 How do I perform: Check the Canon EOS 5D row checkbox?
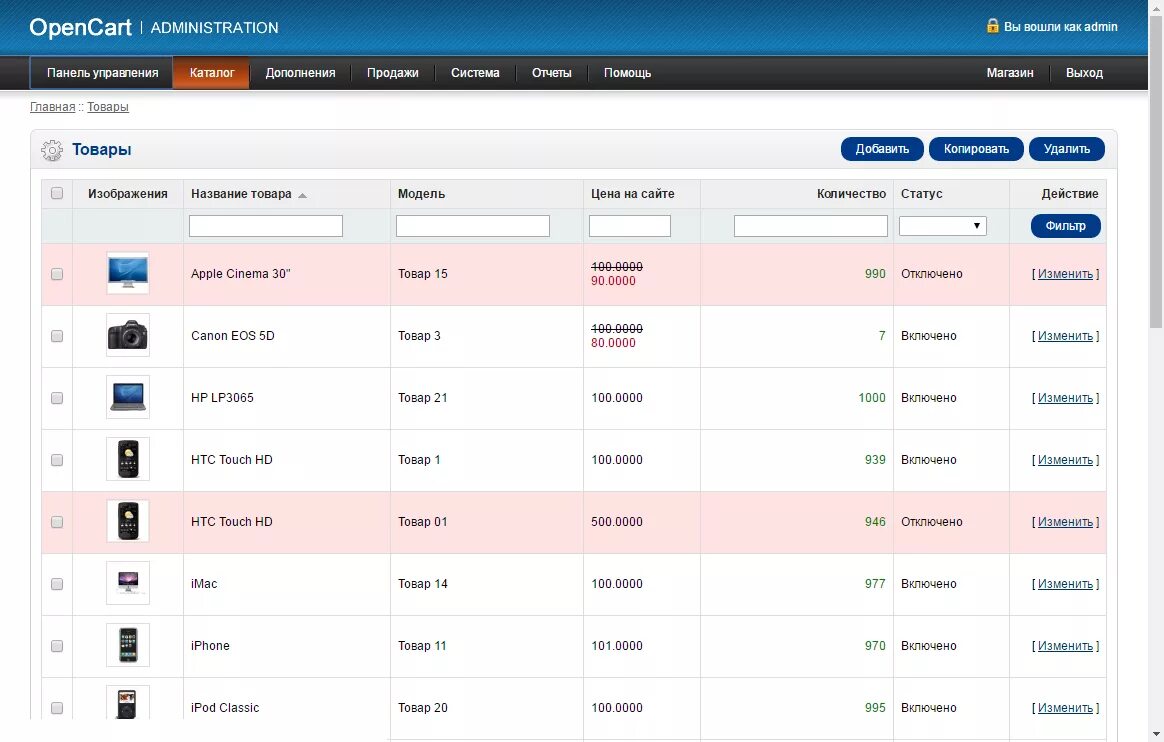pyautogui.click(x=57, y=336)
